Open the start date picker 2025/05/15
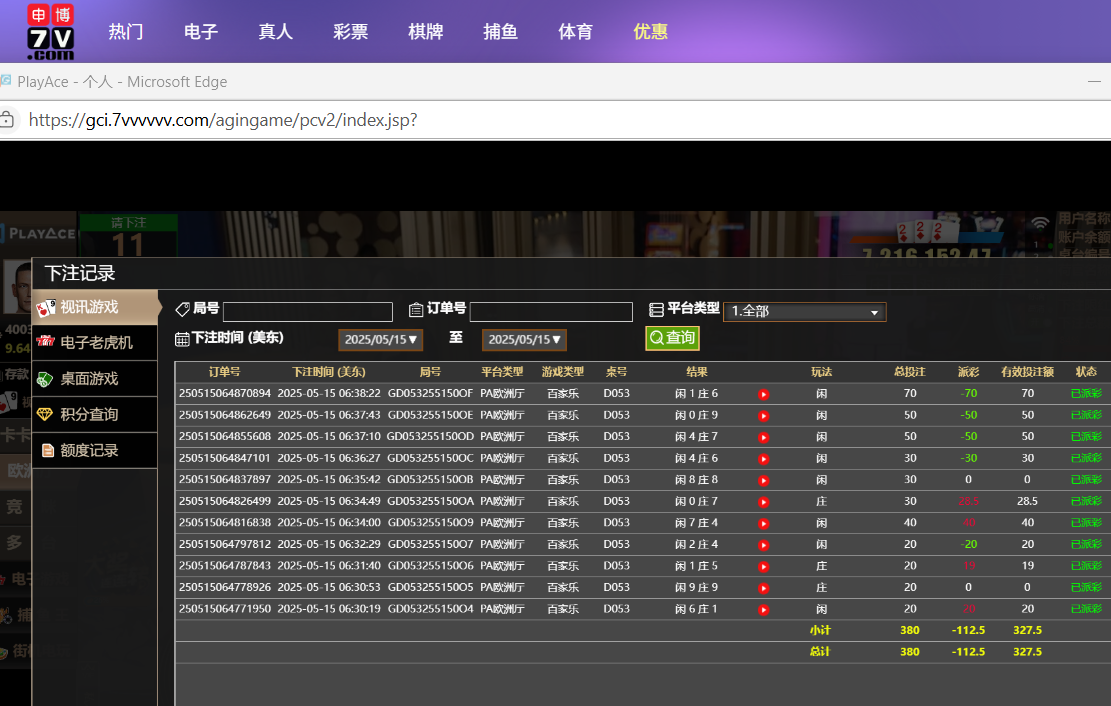The width and height of the screenshot is (1111, 706). 381,340
